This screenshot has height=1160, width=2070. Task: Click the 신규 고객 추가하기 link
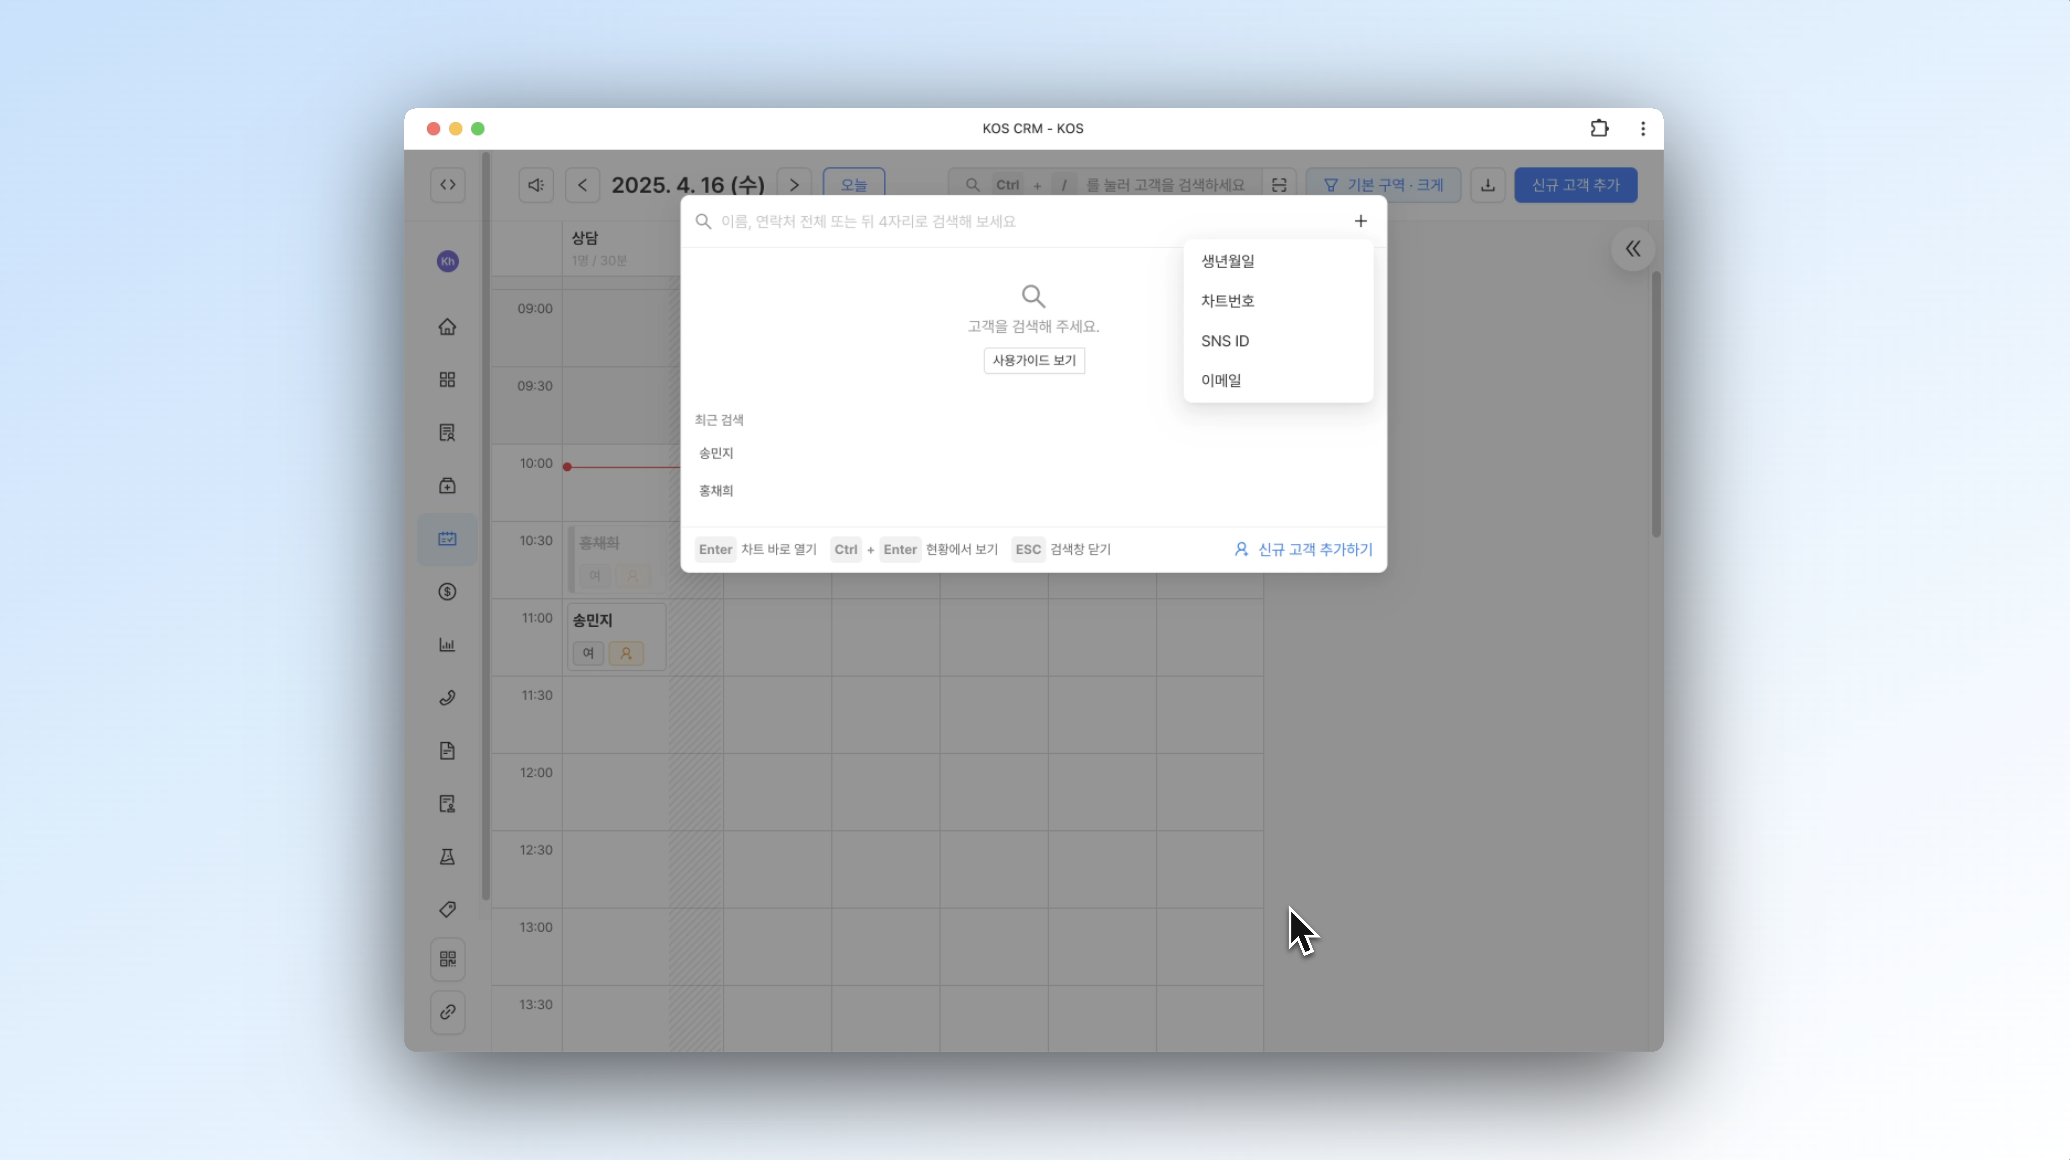pos(1304,549)
